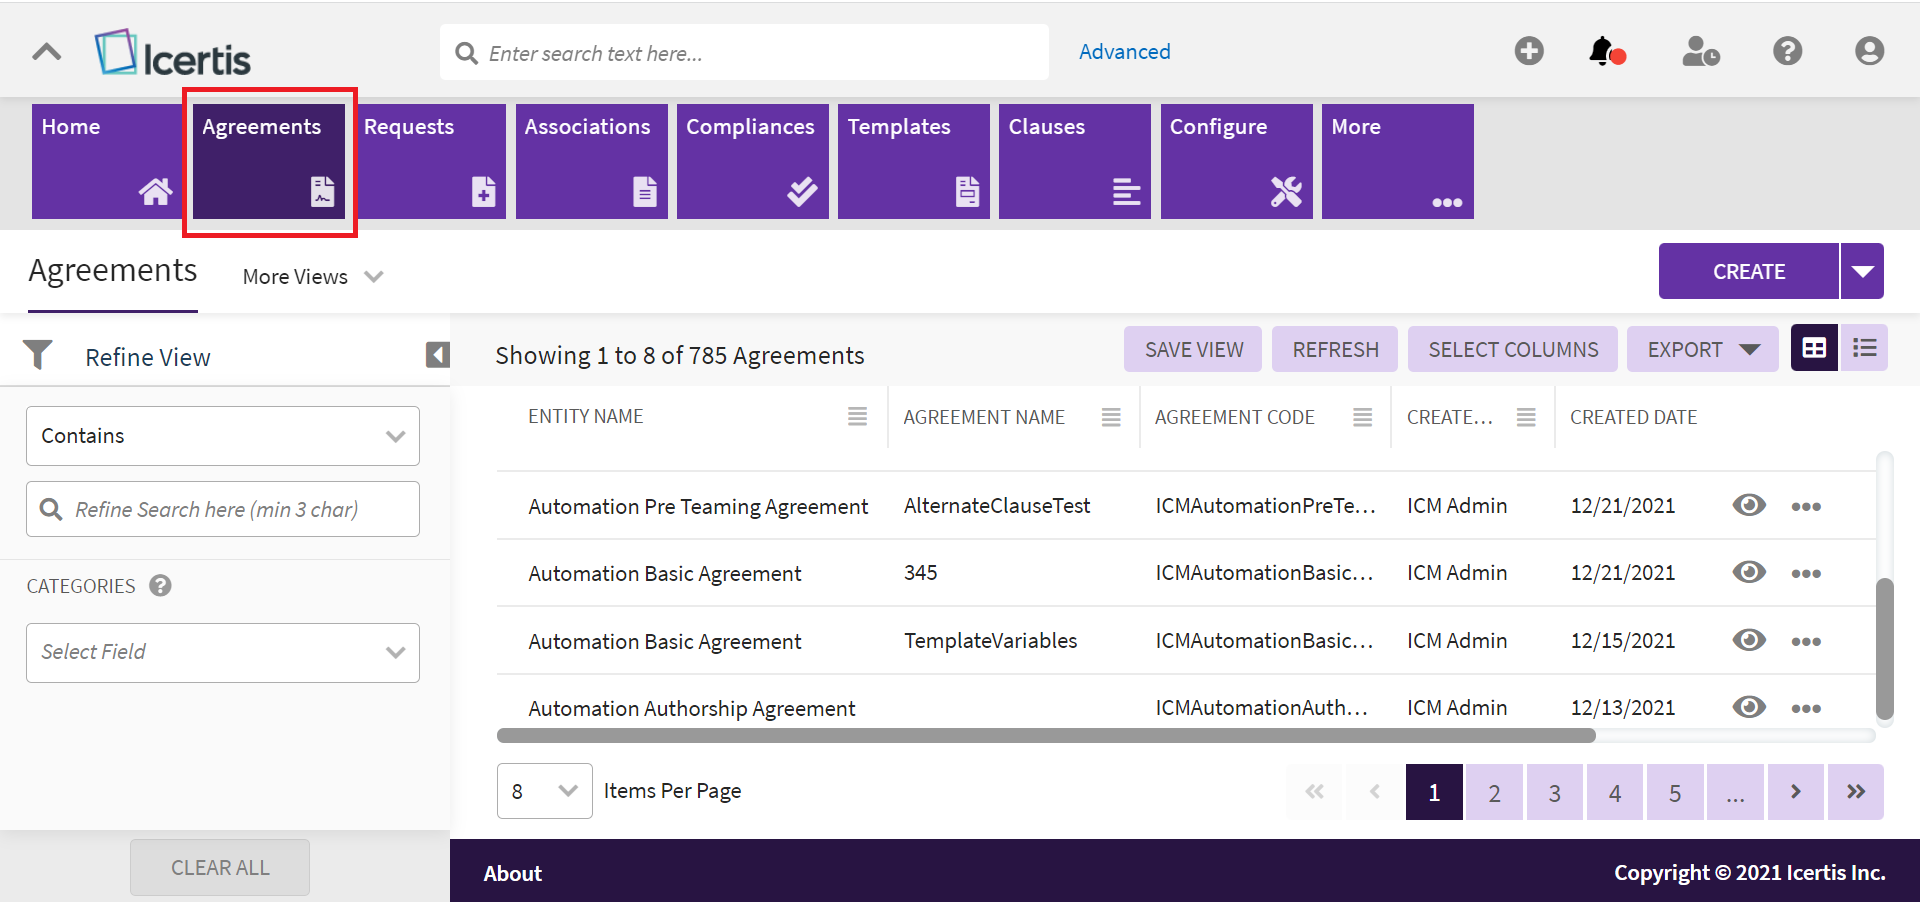Go to the Compliances tile
The width and height of the screenshot is (1920, 902).
[x=752, y=161]
